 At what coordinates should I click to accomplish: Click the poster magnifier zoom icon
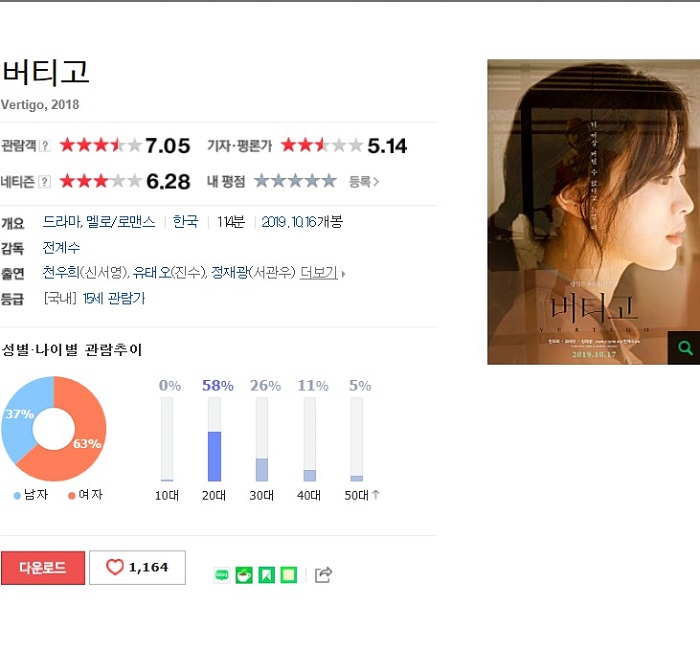click(x=685, y=348)
